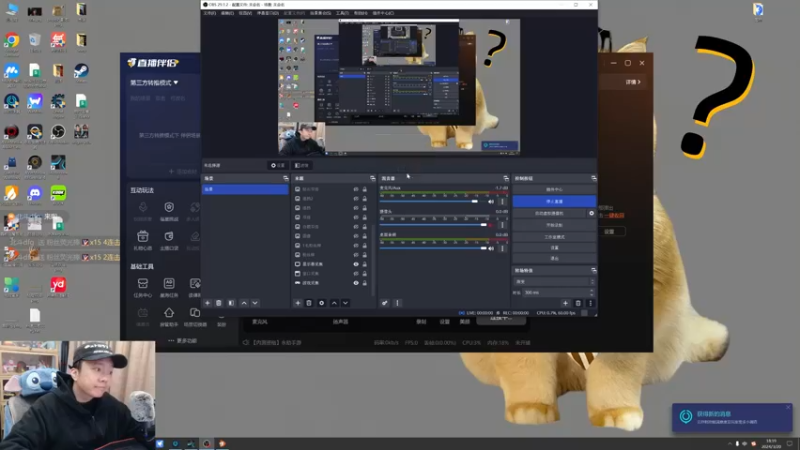This screenshot has height=450, width=800.
Task: Remove the scene transition with trash icon
Action: pos(578,303)
